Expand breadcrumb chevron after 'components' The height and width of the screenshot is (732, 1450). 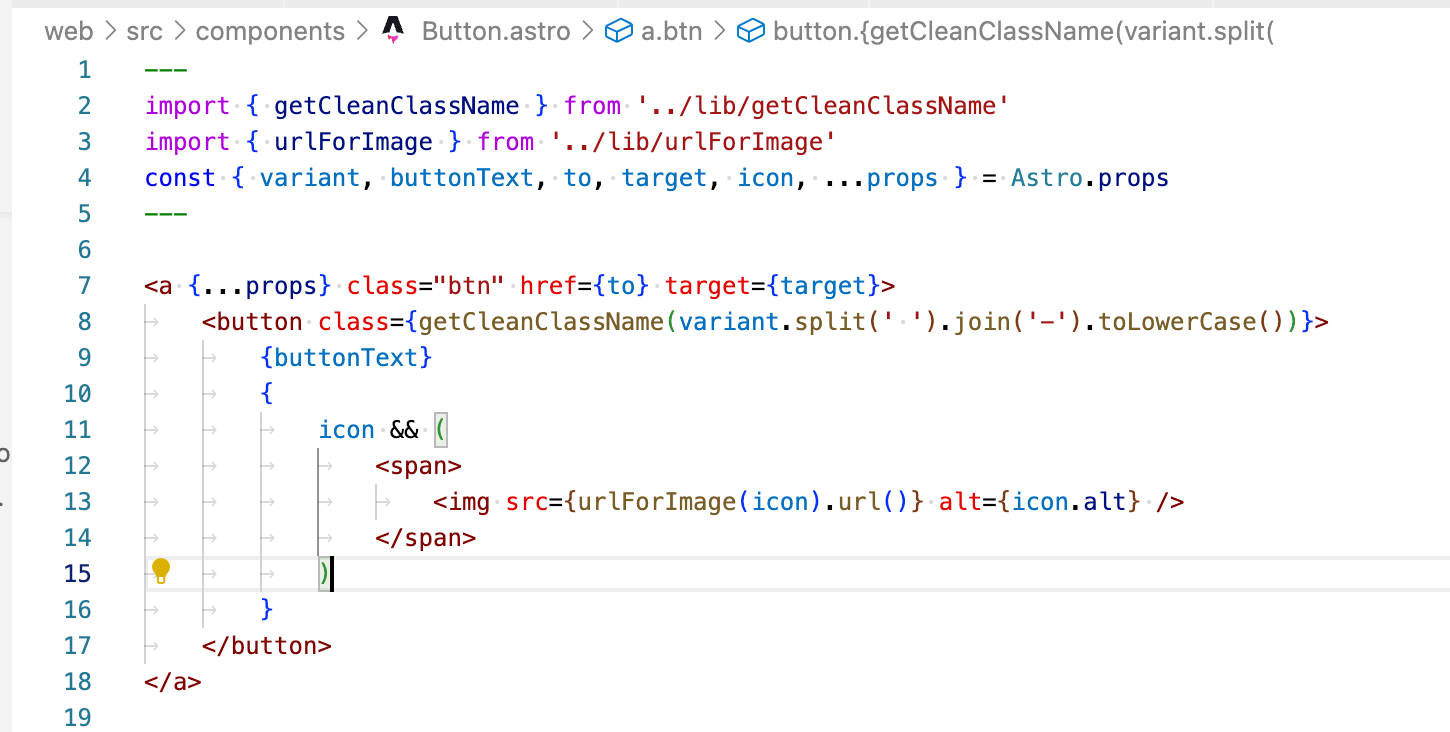point(361,32)
